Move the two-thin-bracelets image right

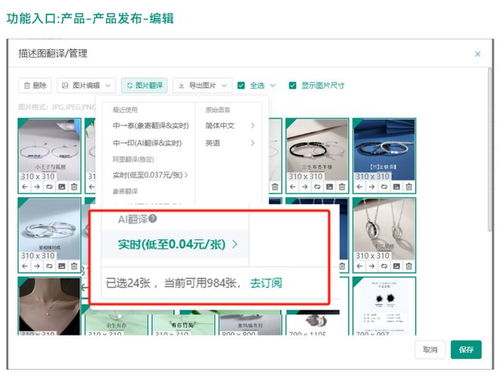37,187
